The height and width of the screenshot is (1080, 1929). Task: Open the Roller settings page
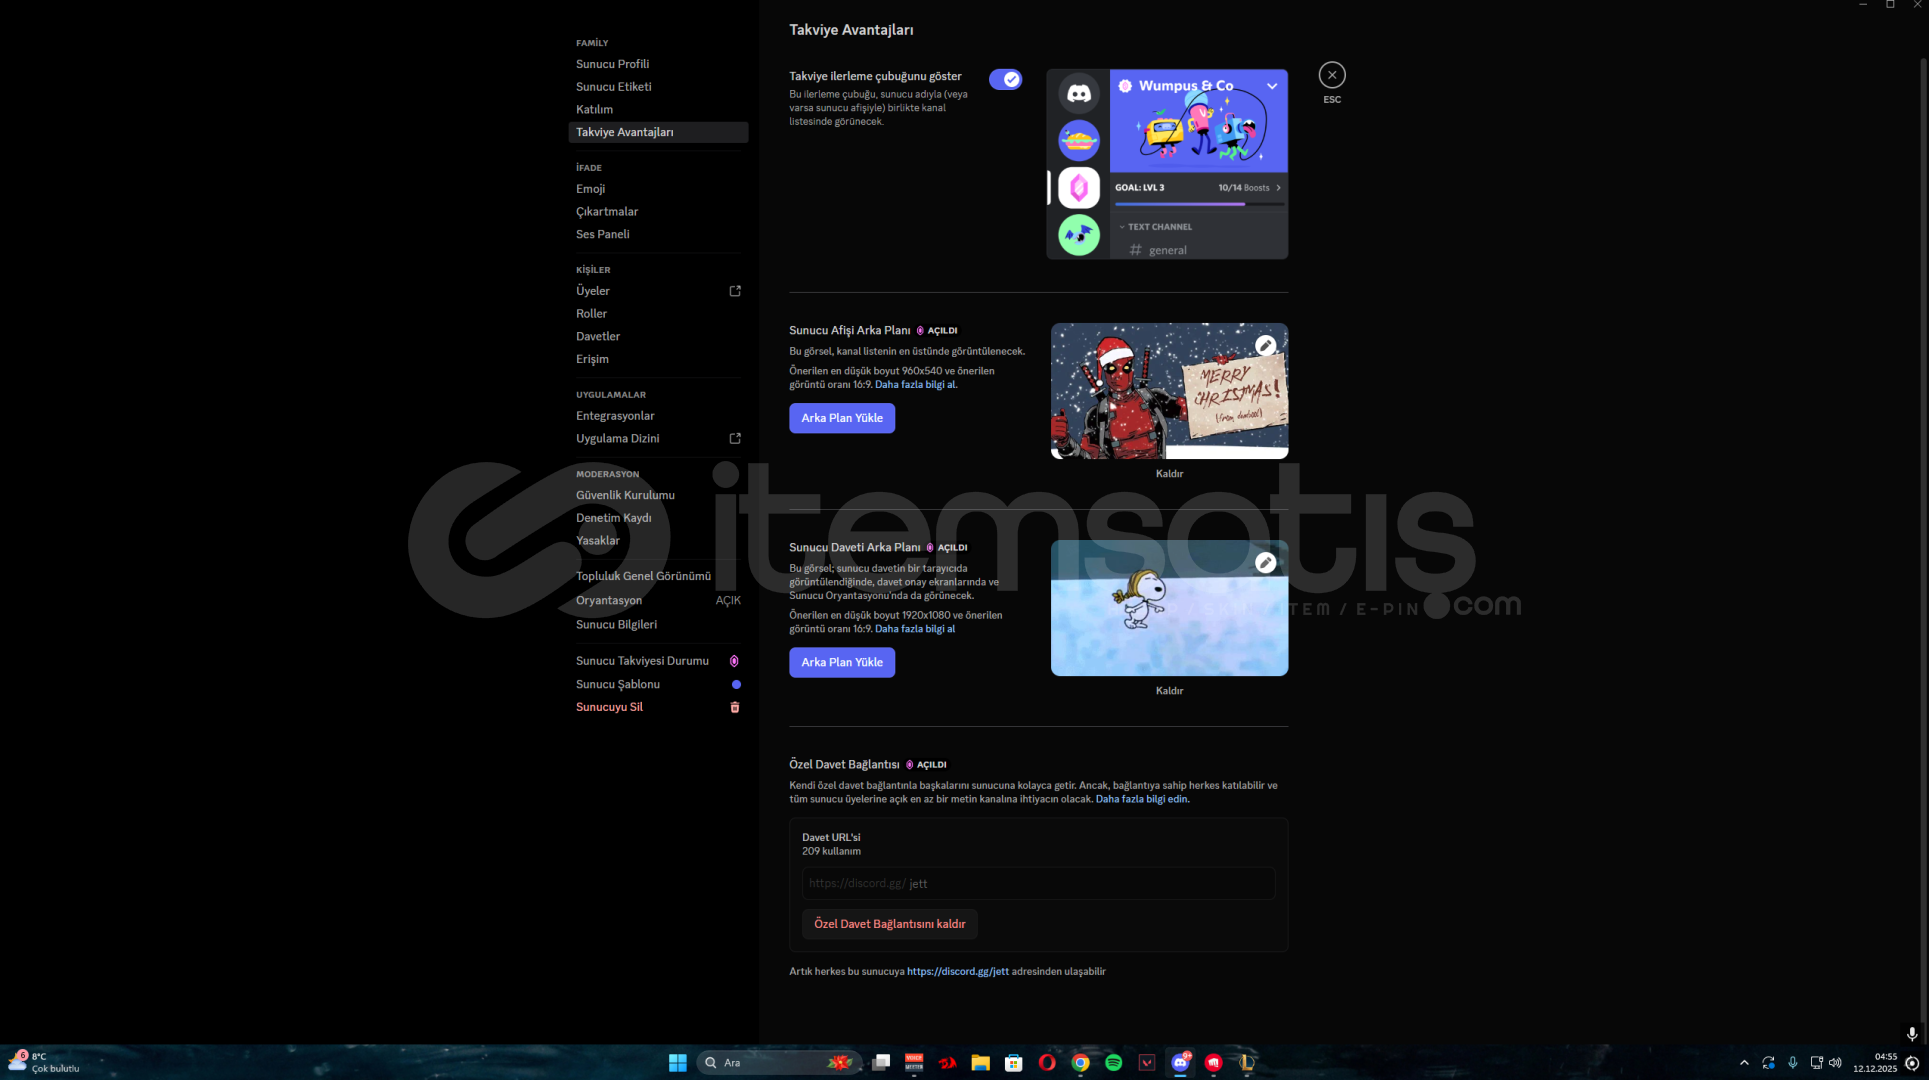[x=591, y=314]
